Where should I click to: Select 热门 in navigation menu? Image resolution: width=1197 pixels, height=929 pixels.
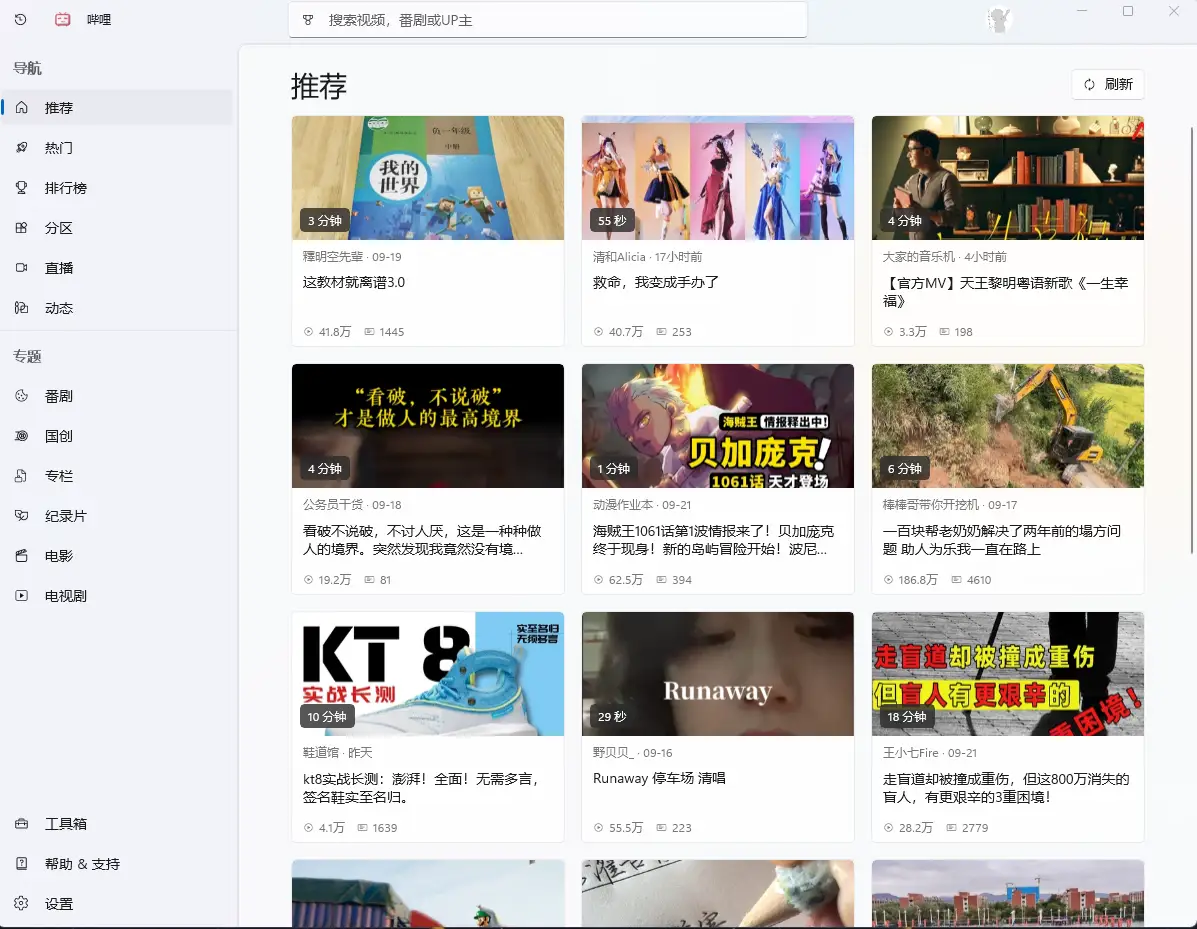[118, 147]
